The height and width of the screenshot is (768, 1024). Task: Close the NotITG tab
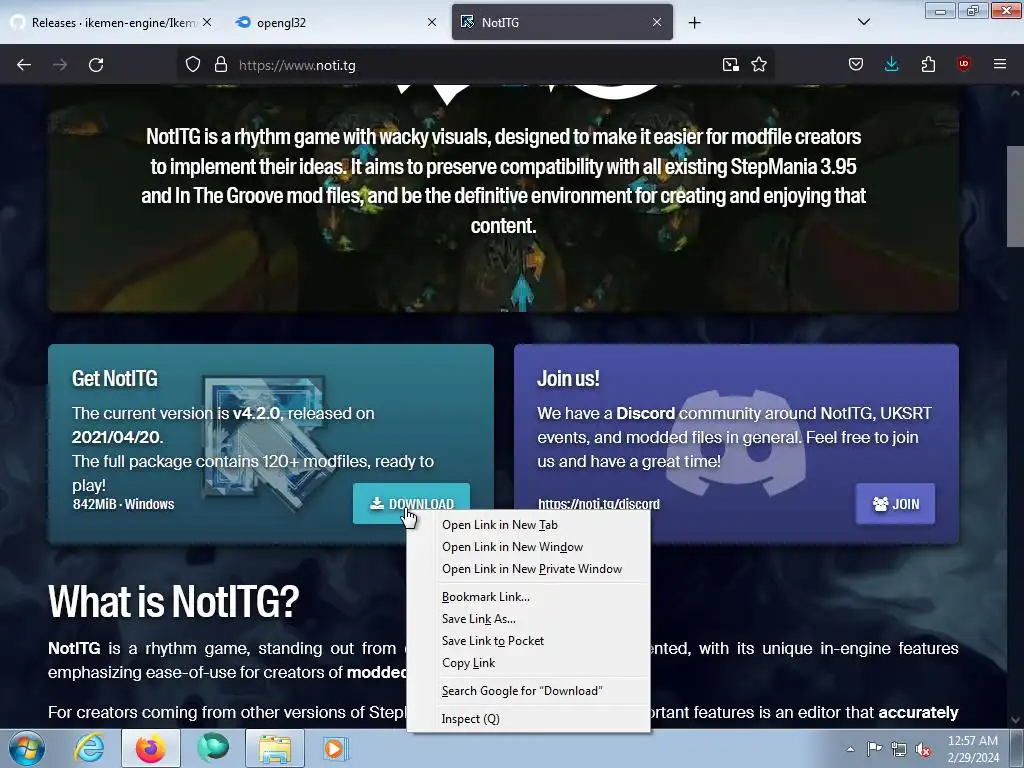657,22
